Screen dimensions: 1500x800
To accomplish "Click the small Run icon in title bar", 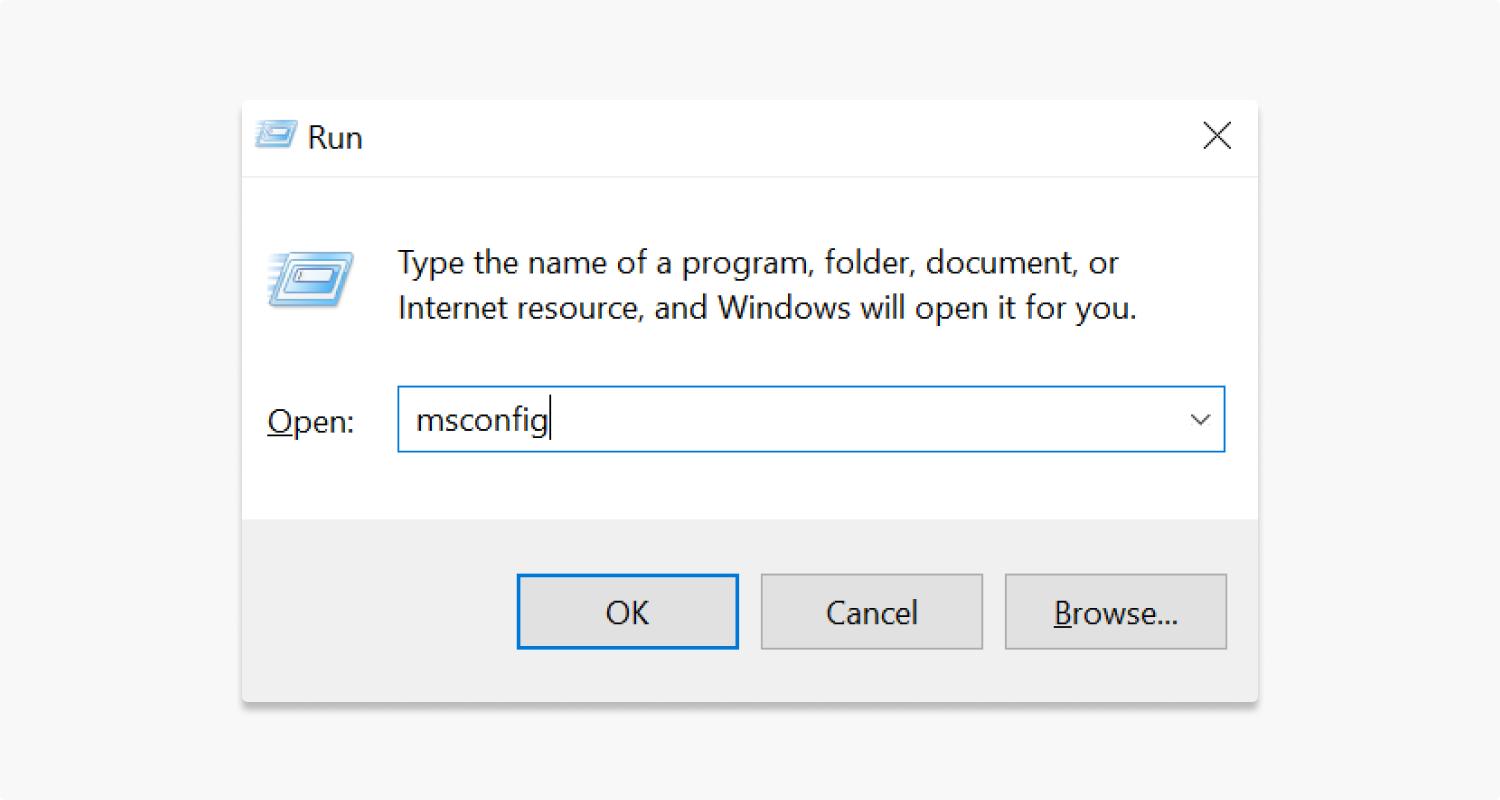I will click(x=276, y=135).
